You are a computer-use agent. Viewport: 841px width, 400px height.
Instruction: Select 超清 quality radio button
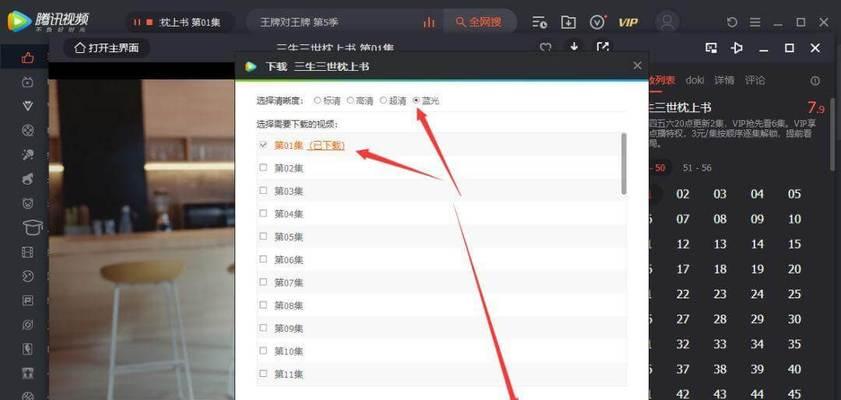coord(383,100)
